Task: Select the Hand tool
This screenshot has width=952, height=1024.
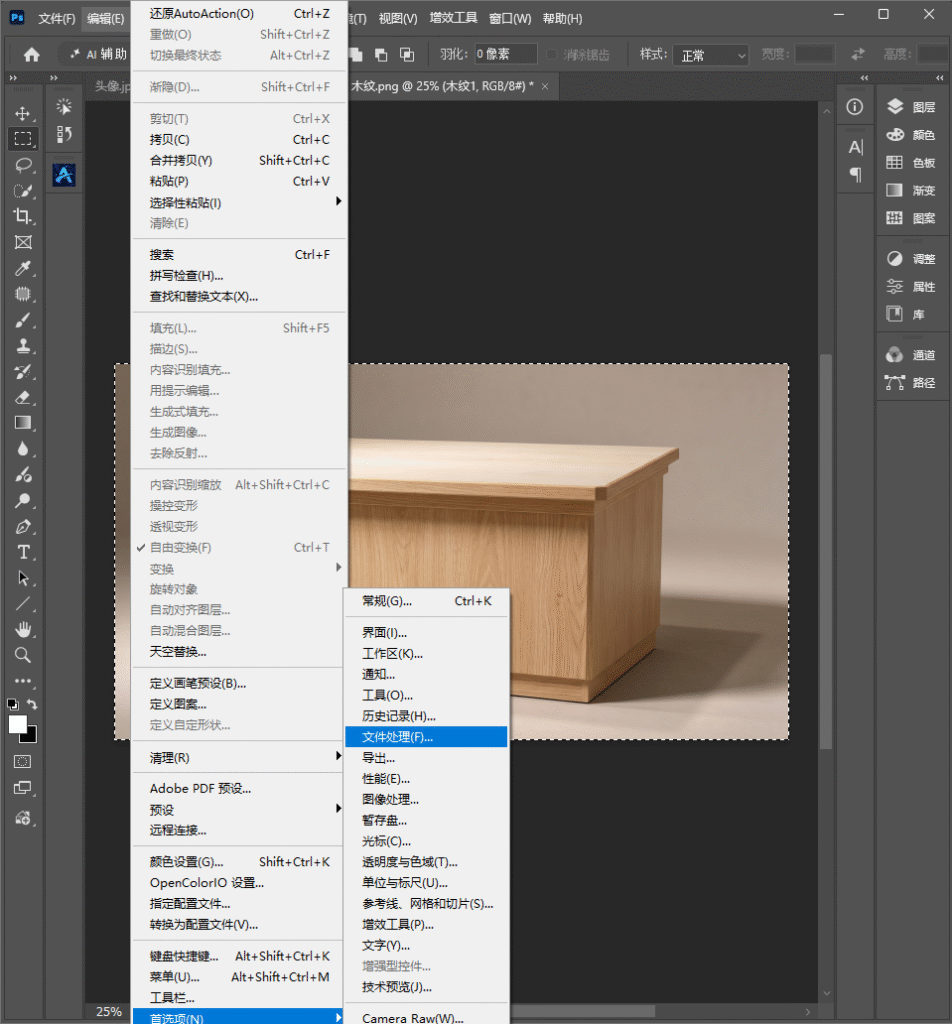Action: (23, 630)
